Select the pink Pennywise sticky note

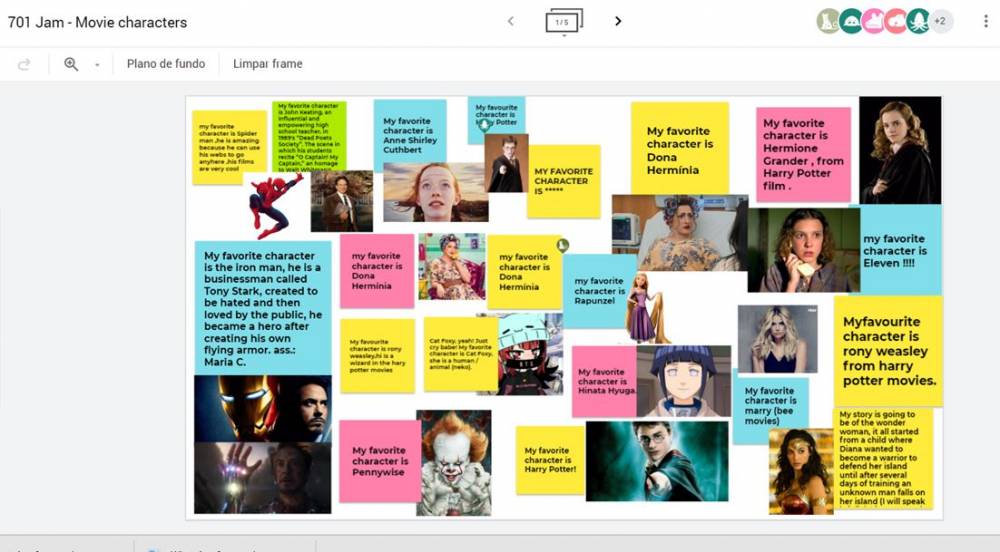[x=379, y=461]
